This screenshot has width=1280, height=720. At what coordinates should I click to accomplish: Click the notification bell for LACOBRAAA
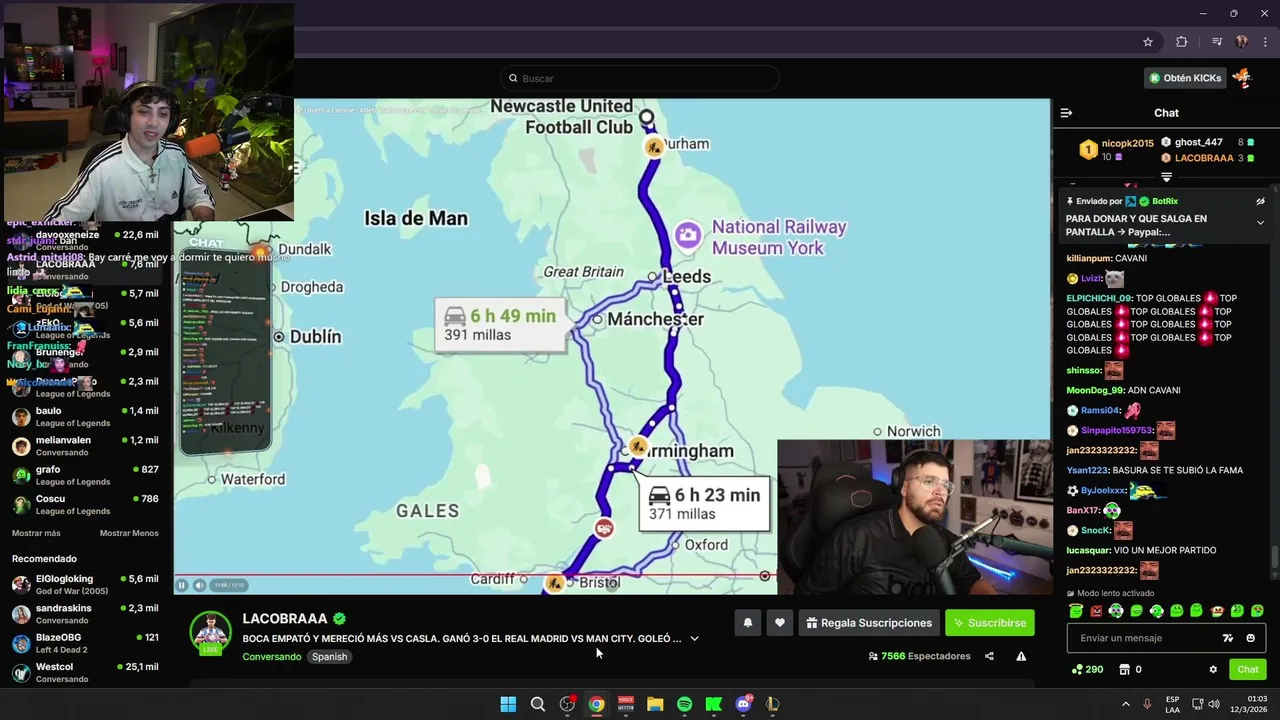pyautogui.click(x=747, y=623)
